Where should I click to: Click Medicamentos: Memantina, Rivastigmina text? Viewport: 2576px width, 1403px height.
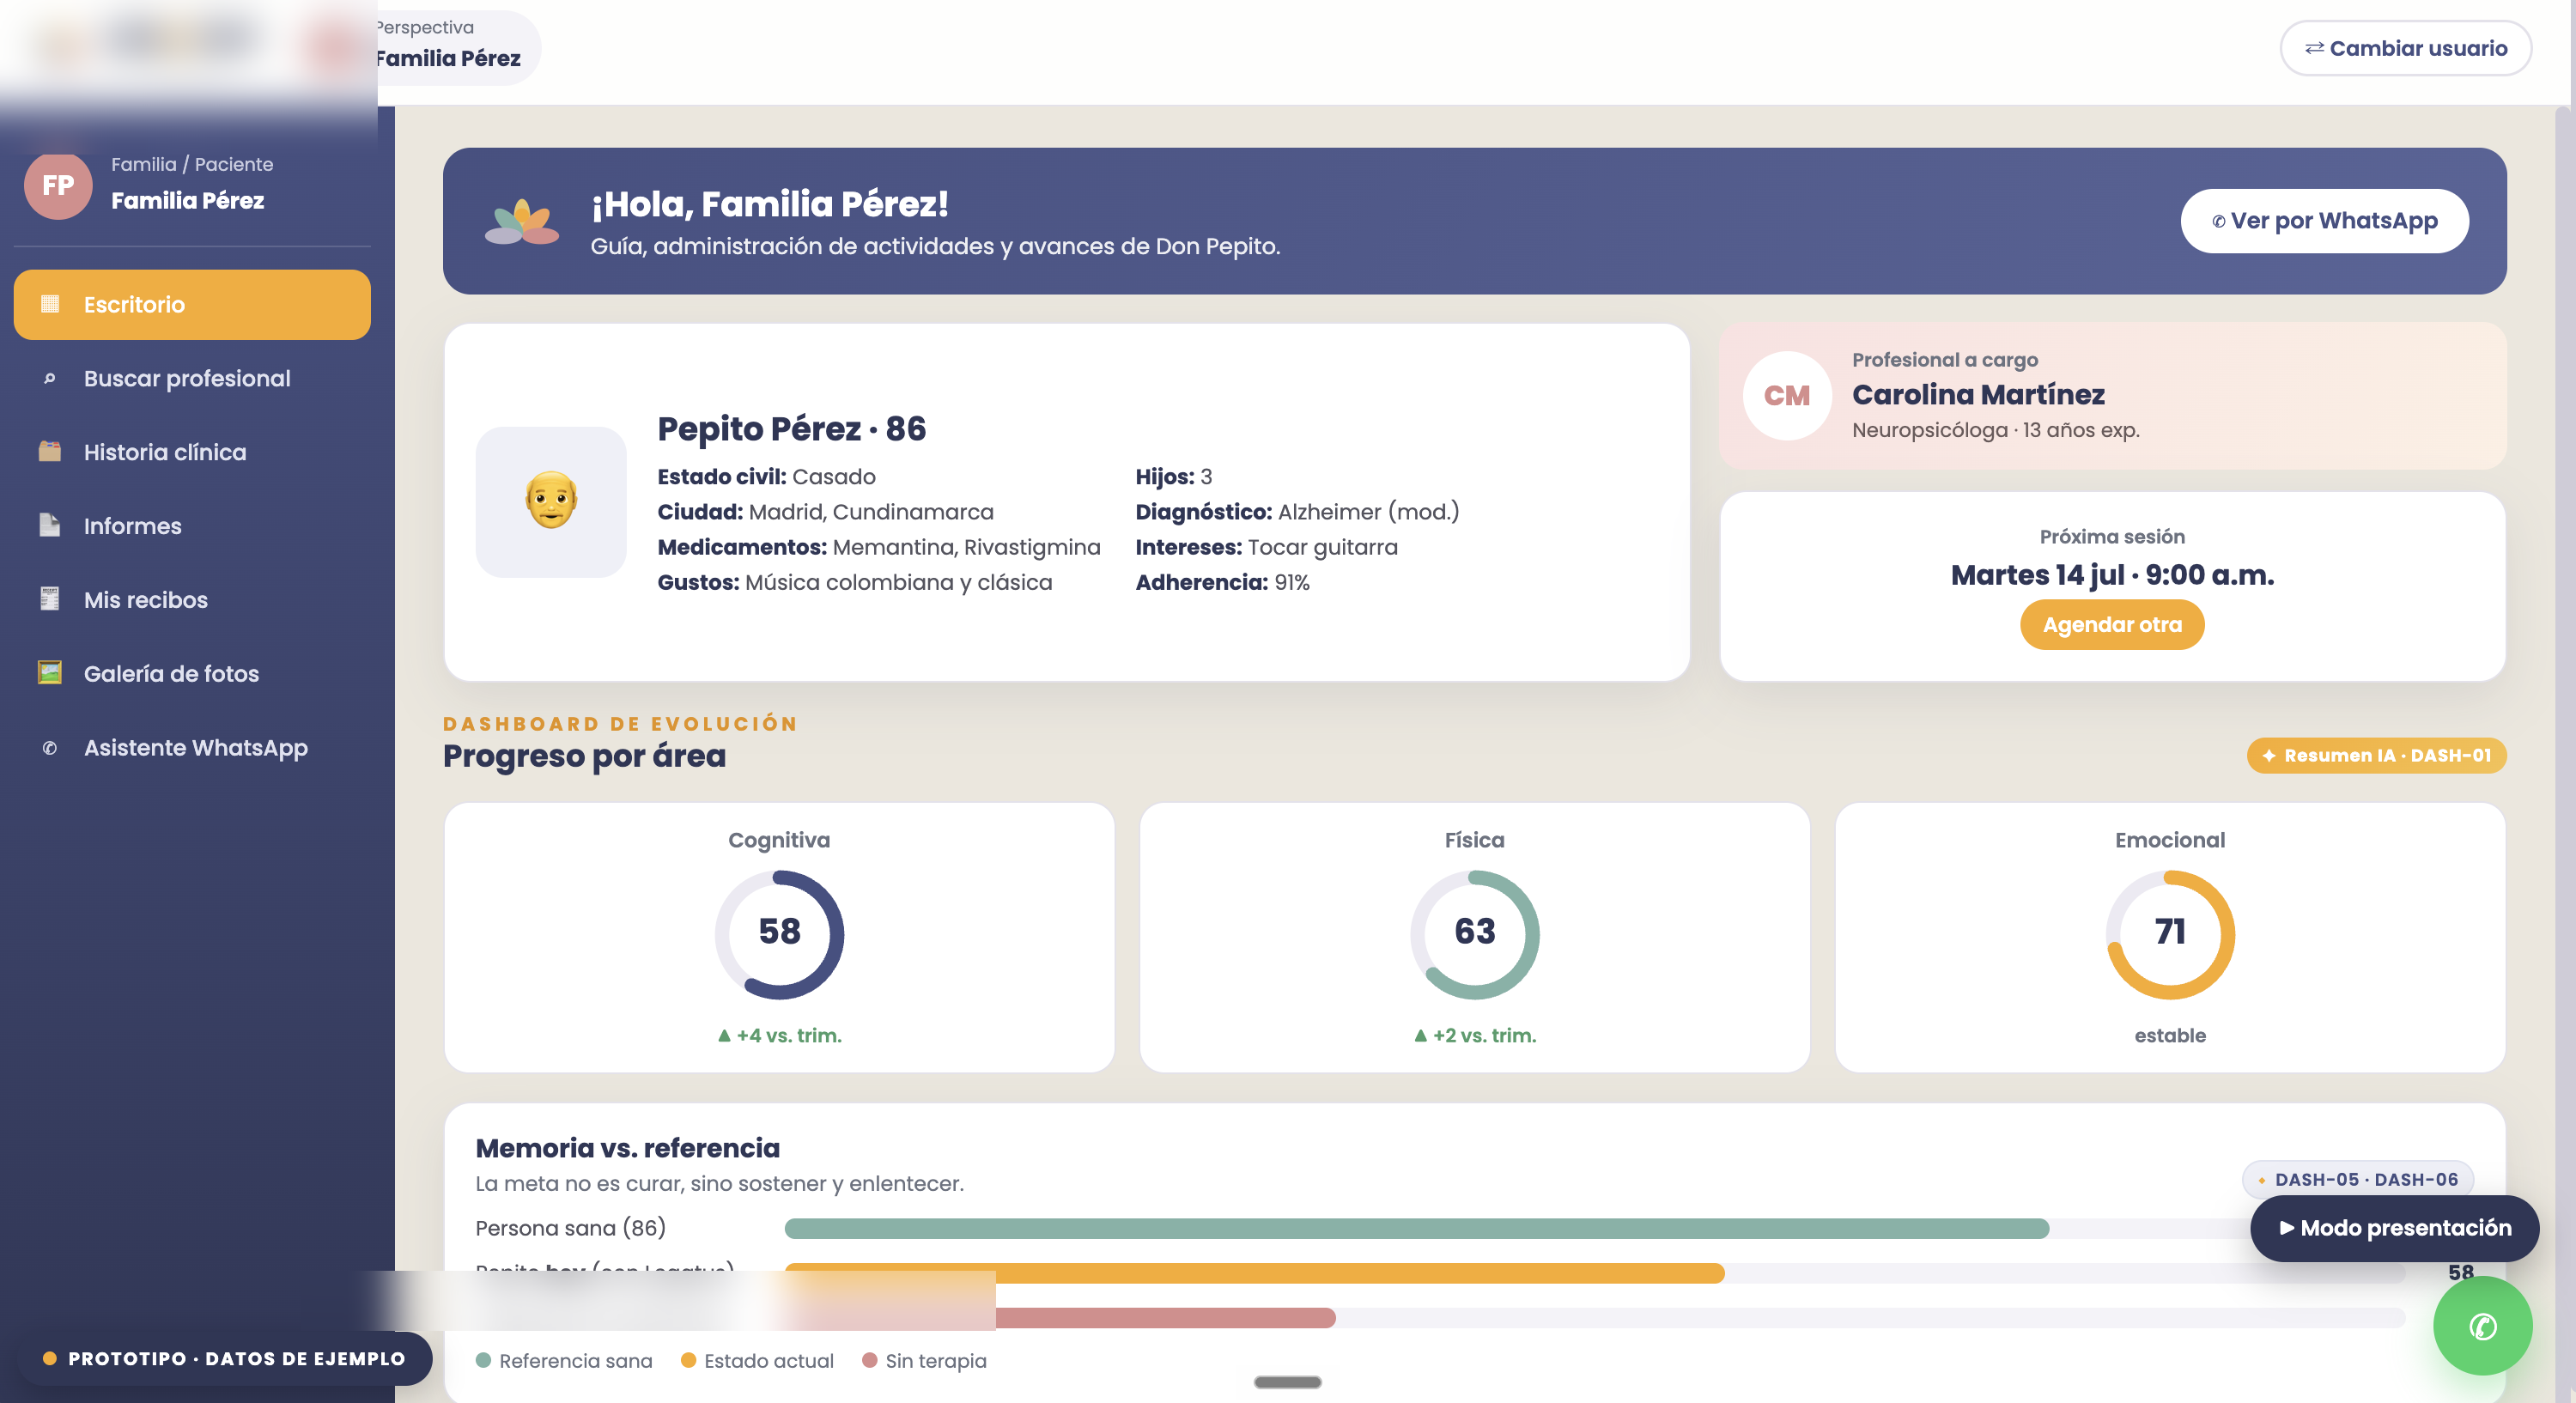[879, 547]
